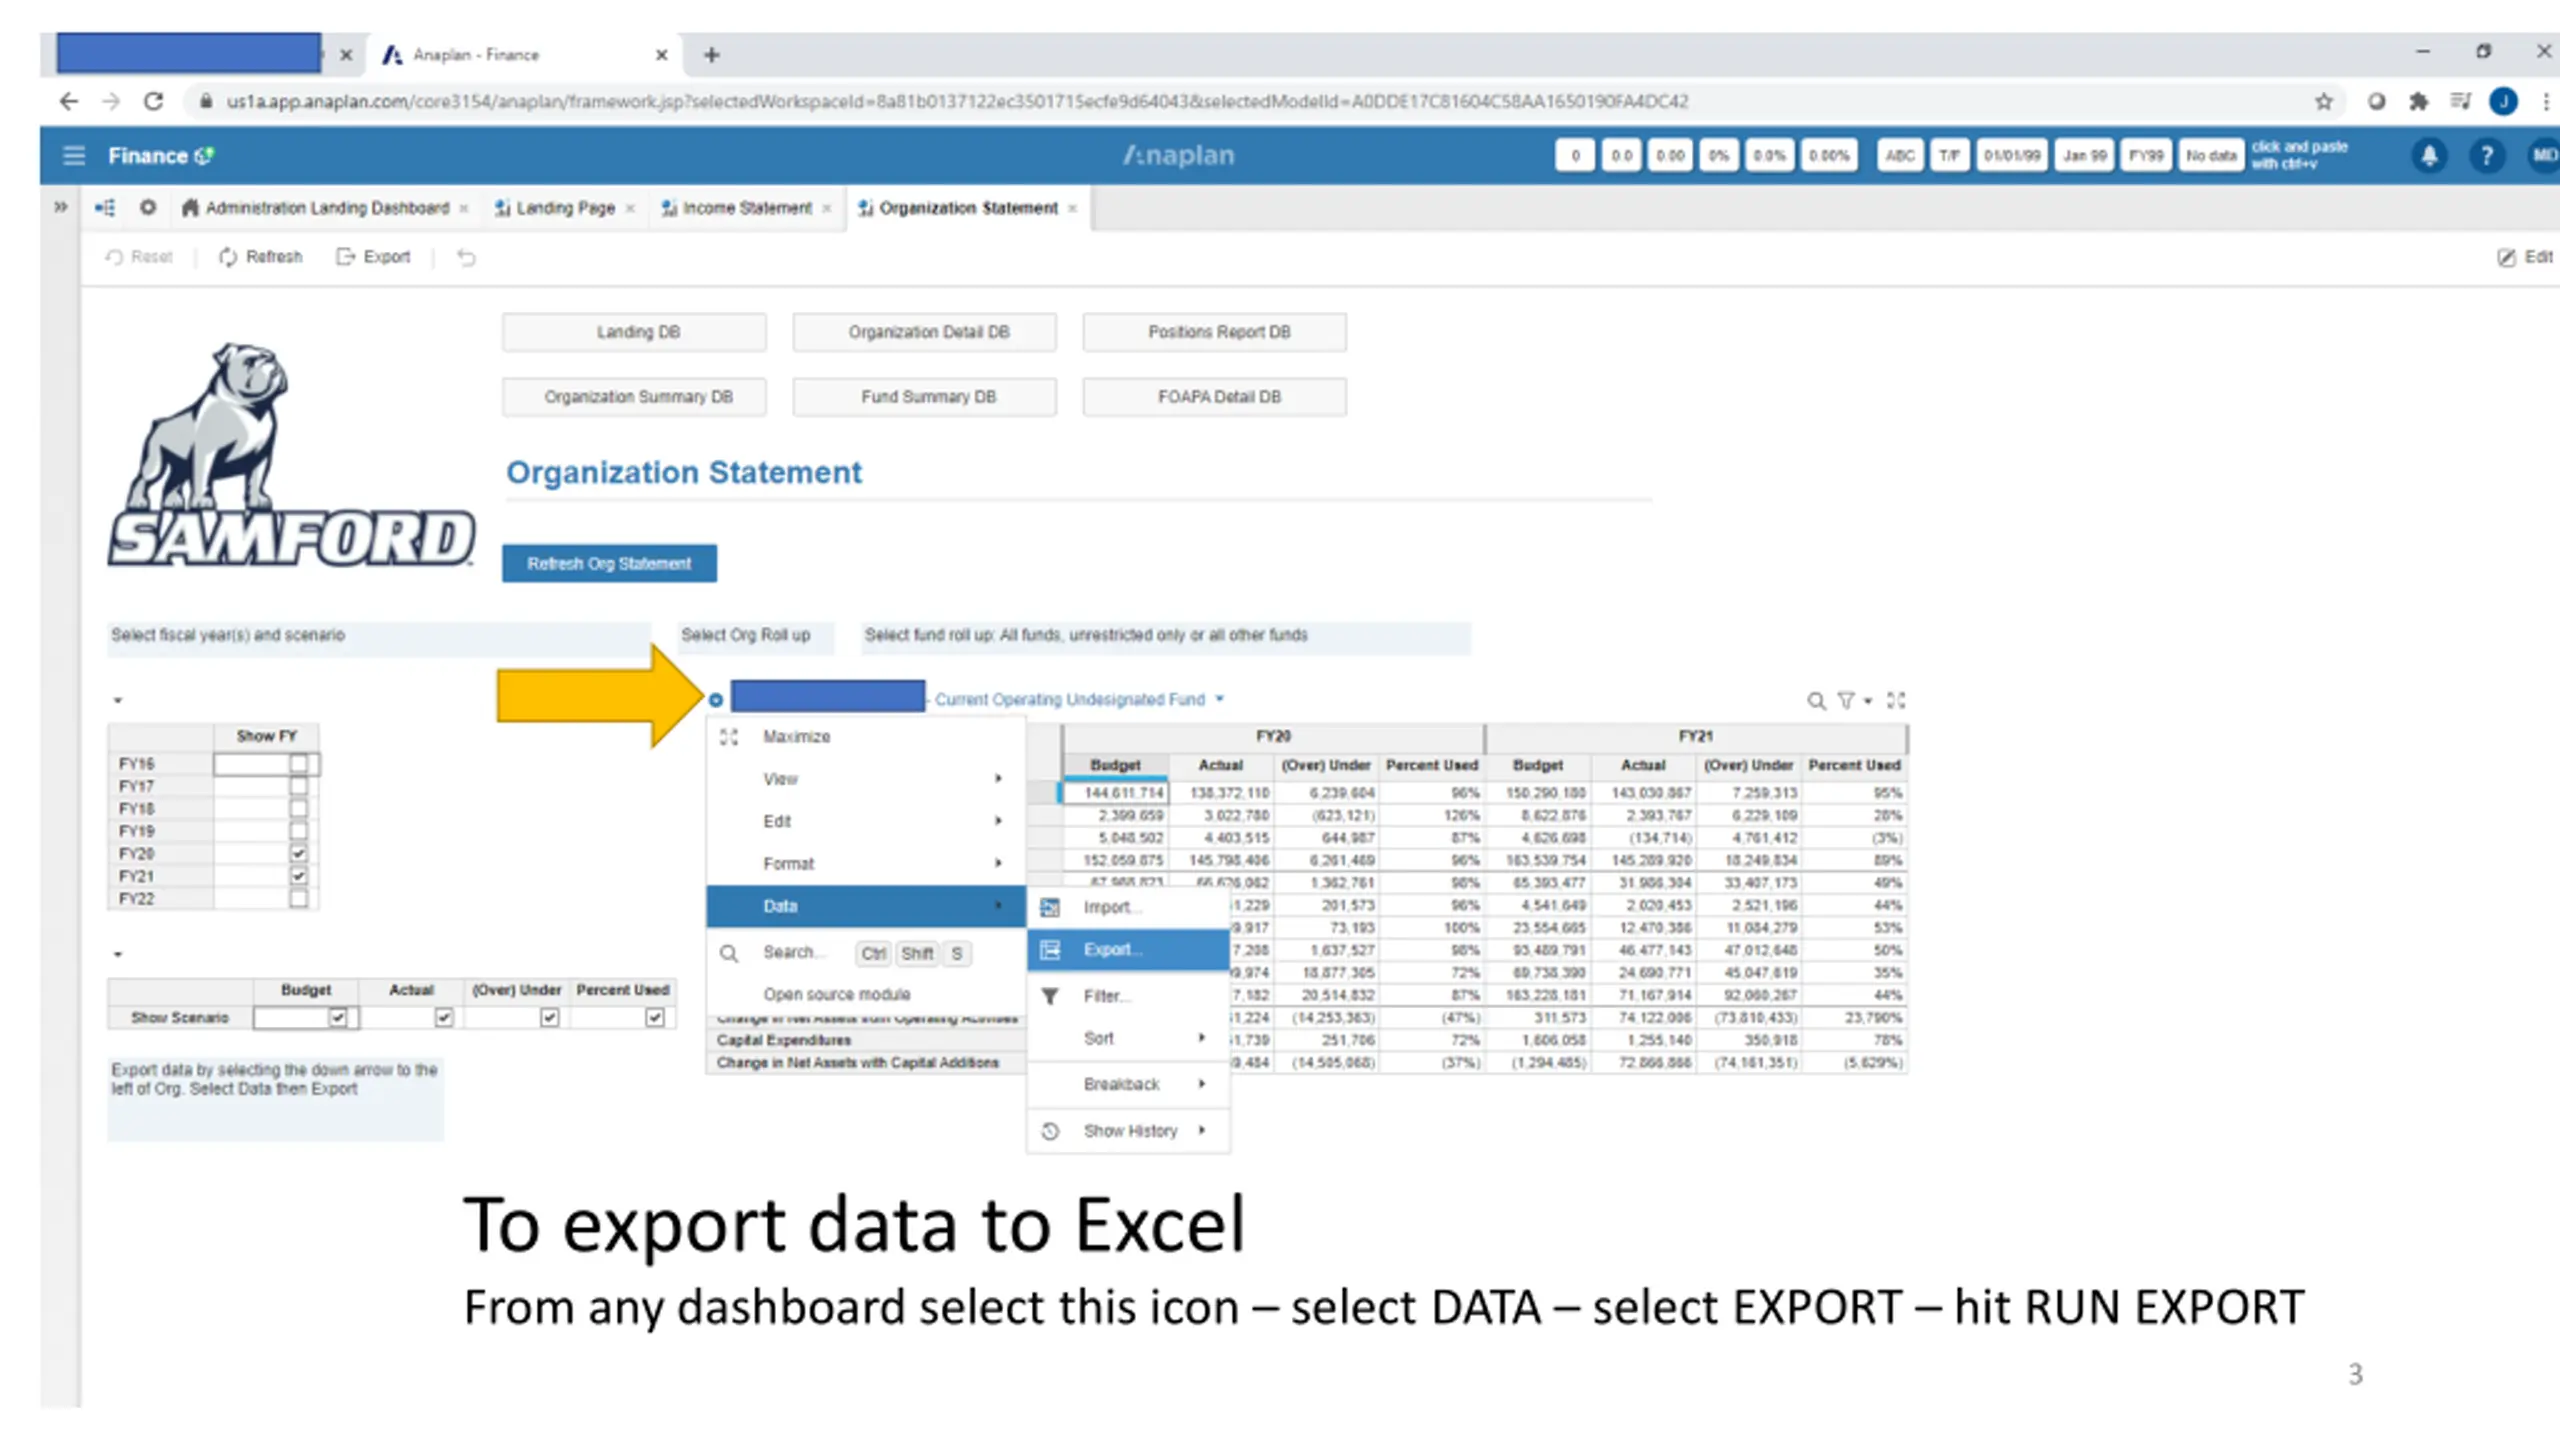
Task: Choose Export... in the Data submenu
Action: (1129, 950)
